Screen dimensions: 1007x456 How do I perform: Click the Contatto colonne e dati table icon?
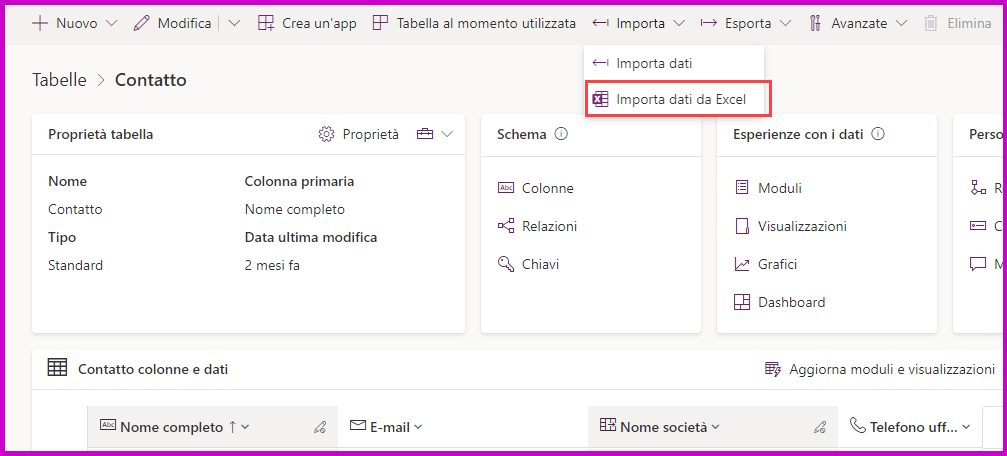[x=57, y=368]
